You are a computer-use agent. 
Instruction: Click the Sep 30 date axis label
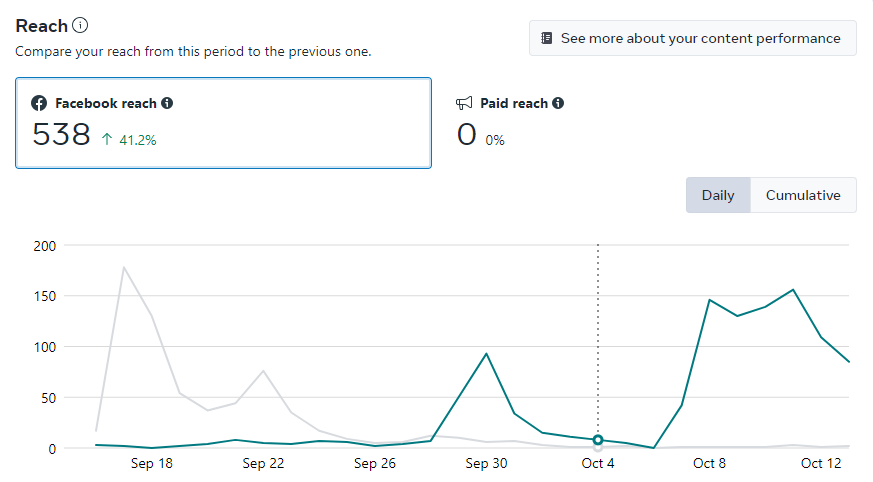[x=486, y=463]
